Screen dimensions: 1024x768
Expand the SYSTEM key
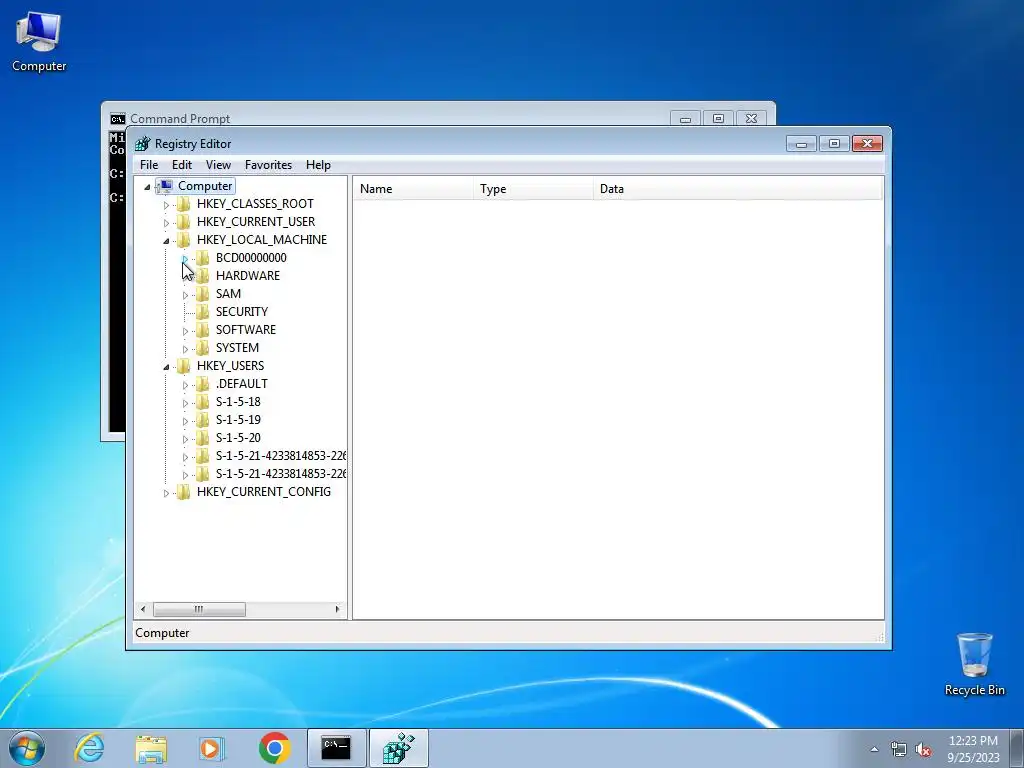tap(185, 349)
